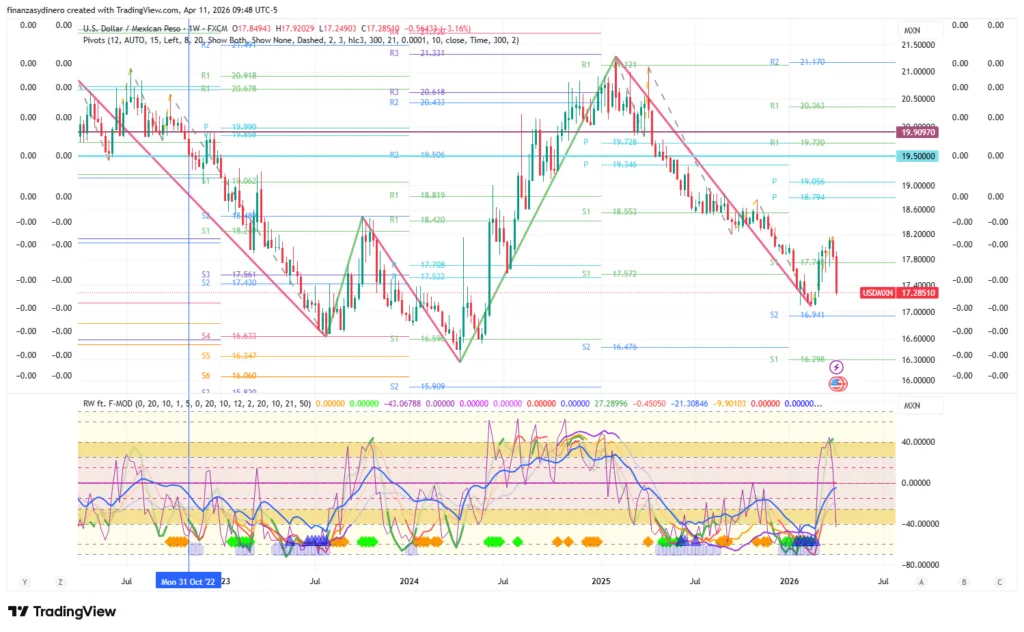Open the MXN currency selector on price axis
Viewport: 1024px width, 632px height.
tap(911, 30)
